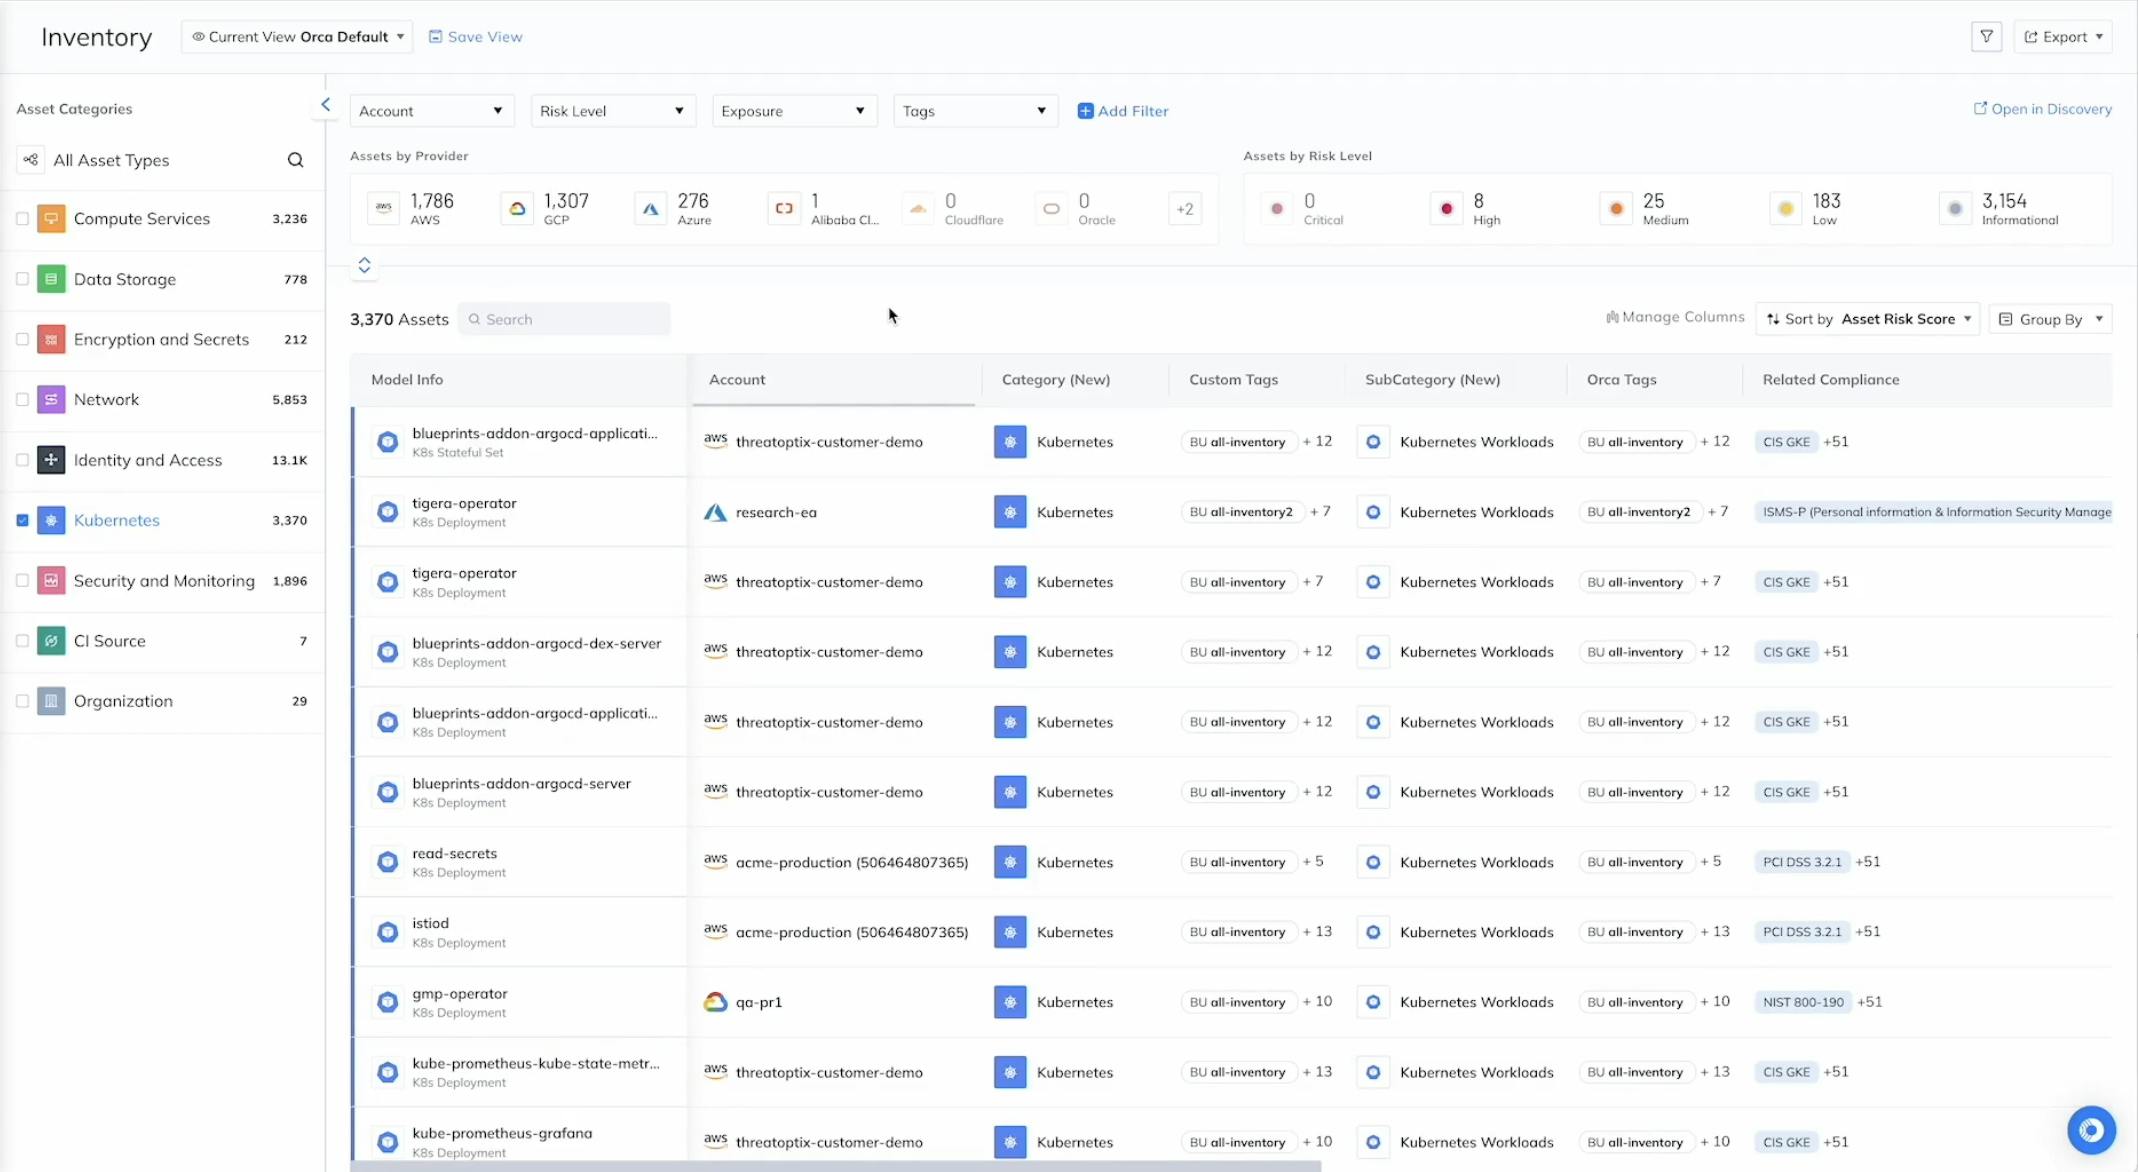Click the filter funnel icon near Export
The image size is (2138, 1172).
coord(1986,37)
